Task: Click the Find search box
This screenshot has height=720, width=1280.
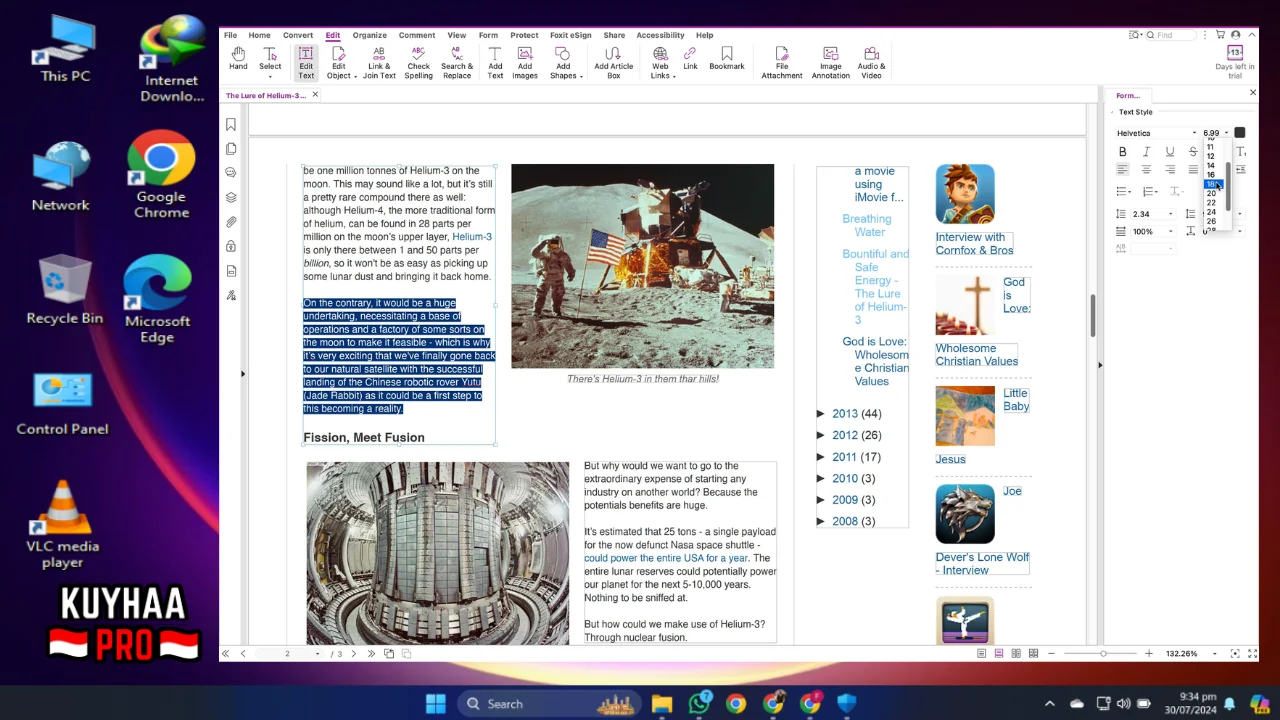Action: 1172,35
